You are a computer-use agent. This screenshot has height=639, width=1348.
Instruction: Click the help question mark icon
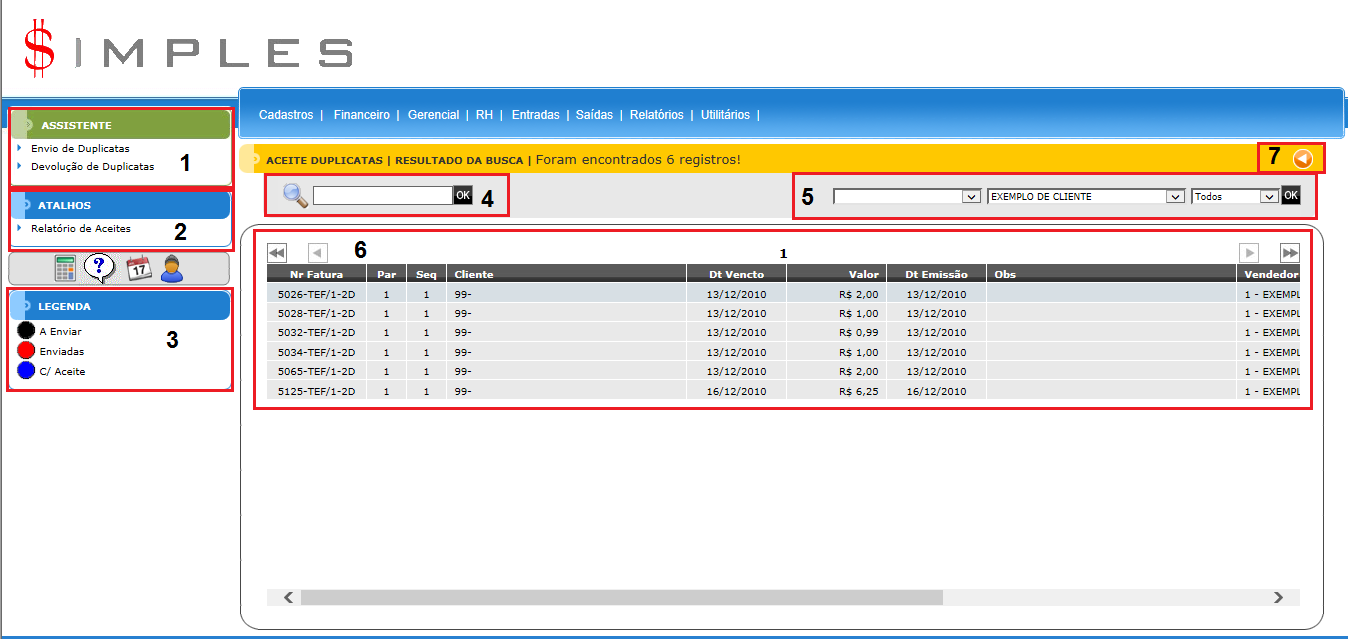click(x=97, y=268)
